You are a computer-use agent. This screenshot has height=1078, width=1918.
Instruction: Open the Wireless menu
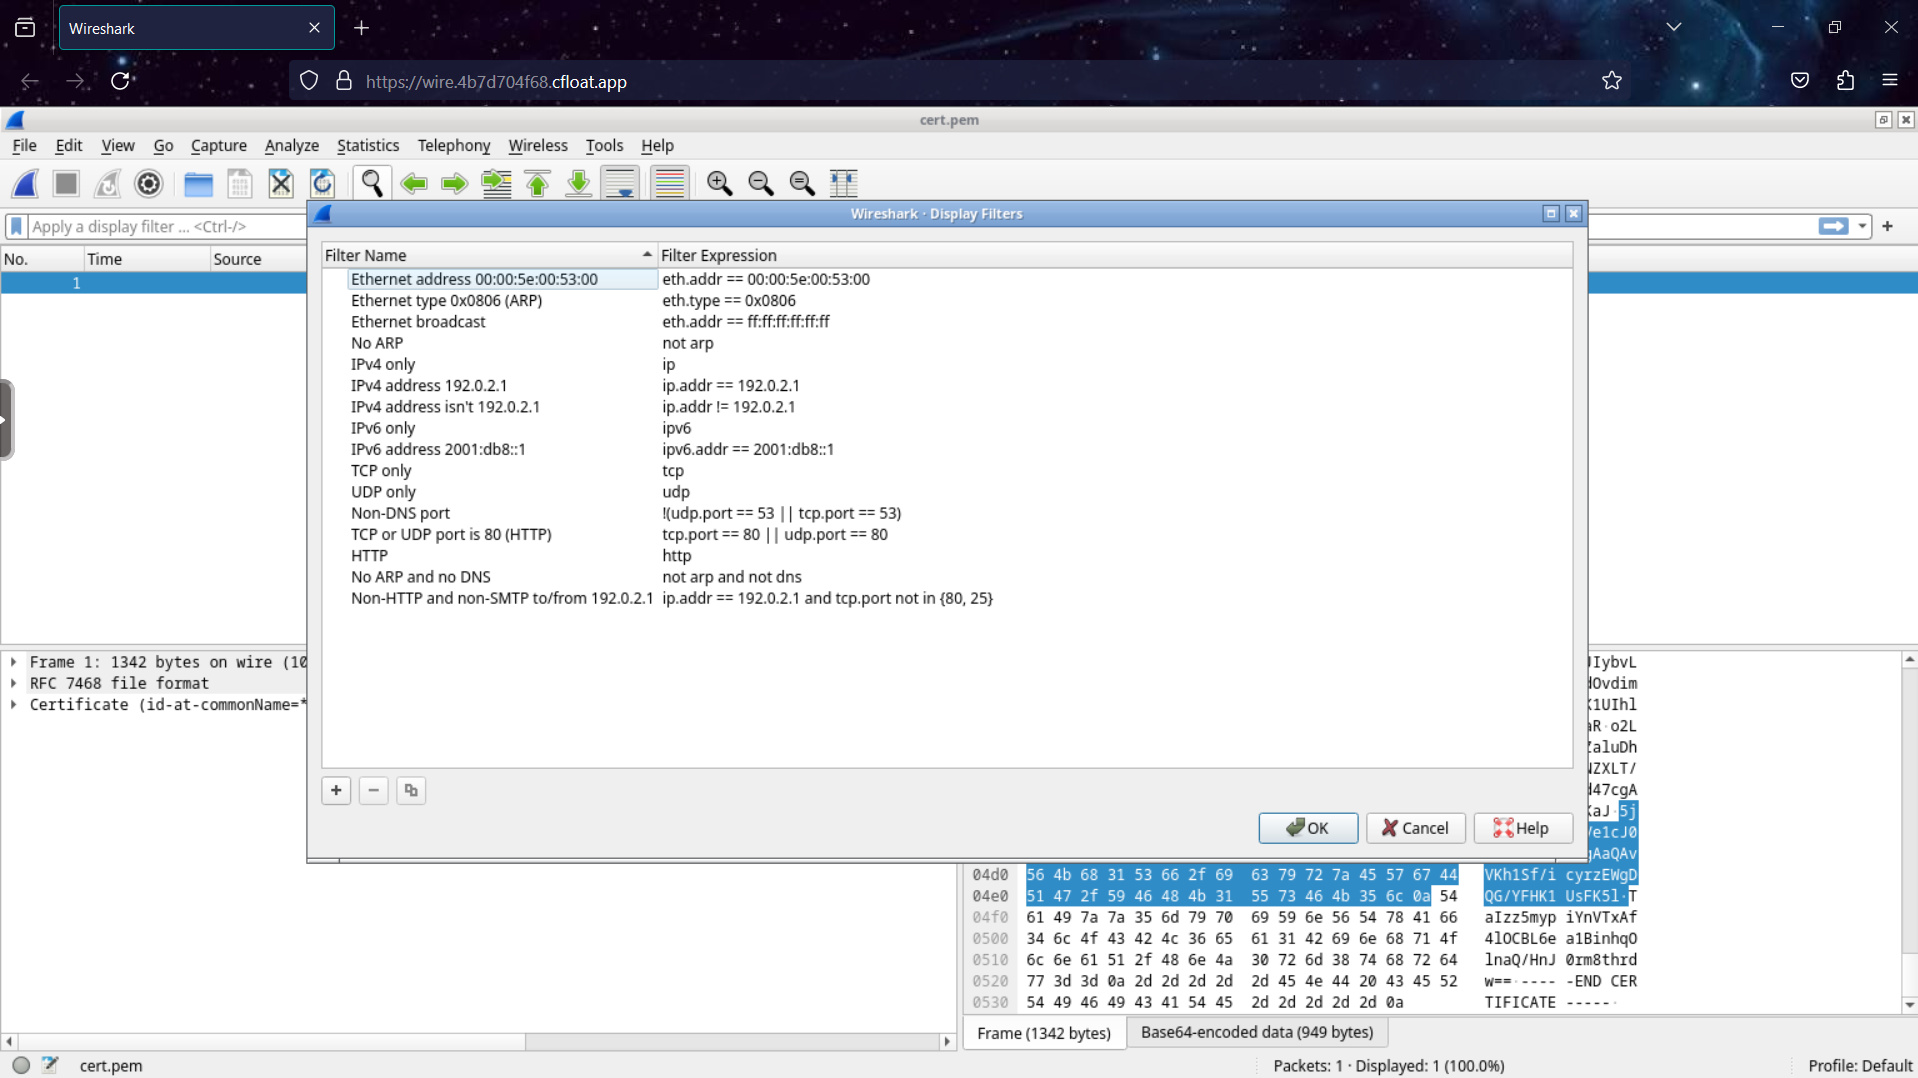(x=538, y=146)
